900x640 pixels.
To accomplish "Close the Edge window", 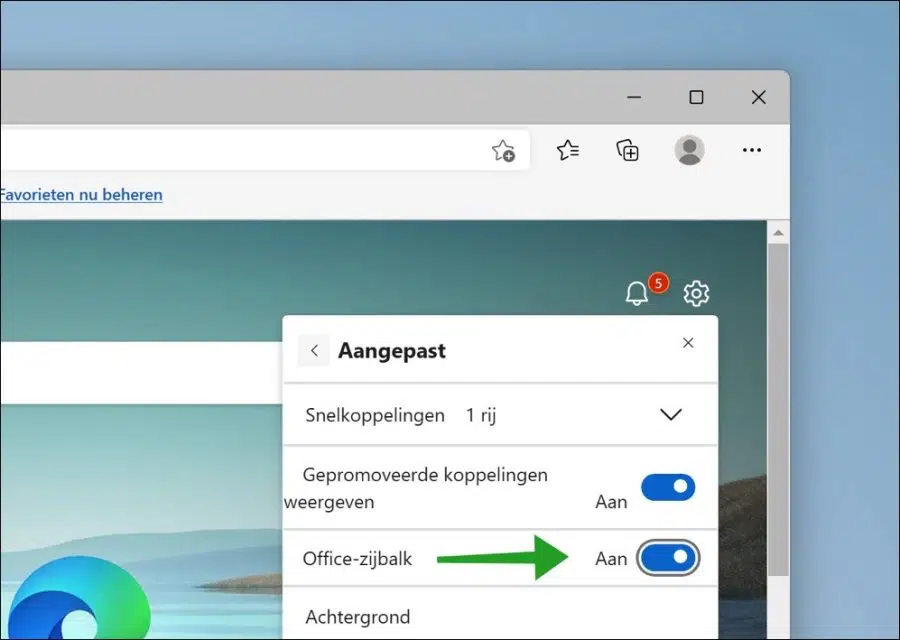I will click(x=758, y=97).
